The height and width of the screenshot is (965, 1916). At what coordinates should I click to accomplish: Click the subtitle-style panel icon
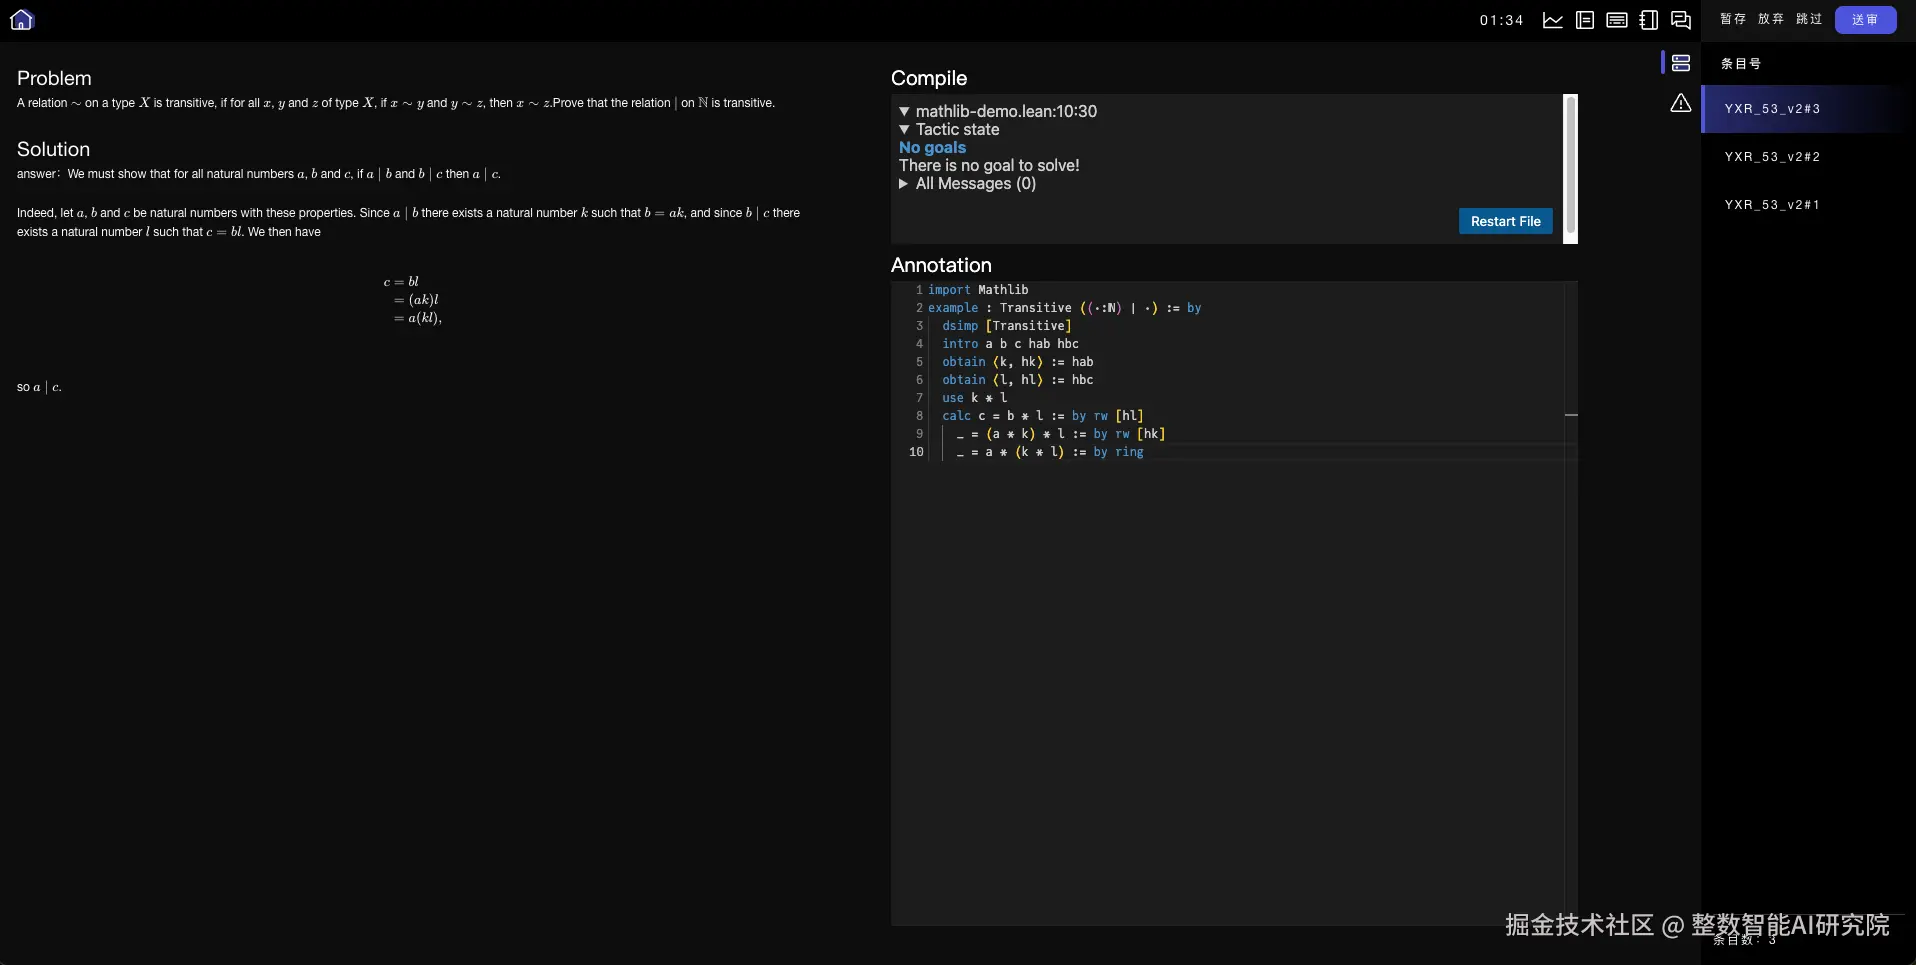click(x=1617, y=20)
